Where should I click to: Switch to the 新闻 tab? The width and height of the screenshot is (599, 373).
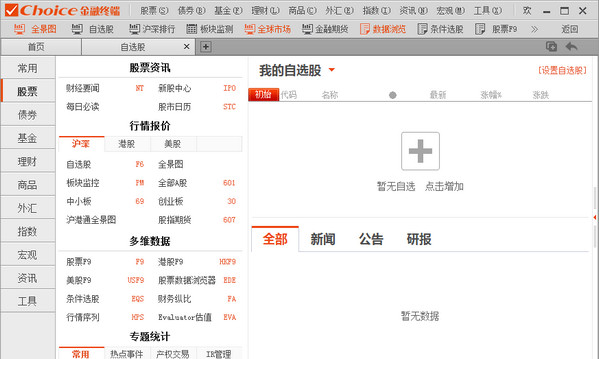point(323,239)
